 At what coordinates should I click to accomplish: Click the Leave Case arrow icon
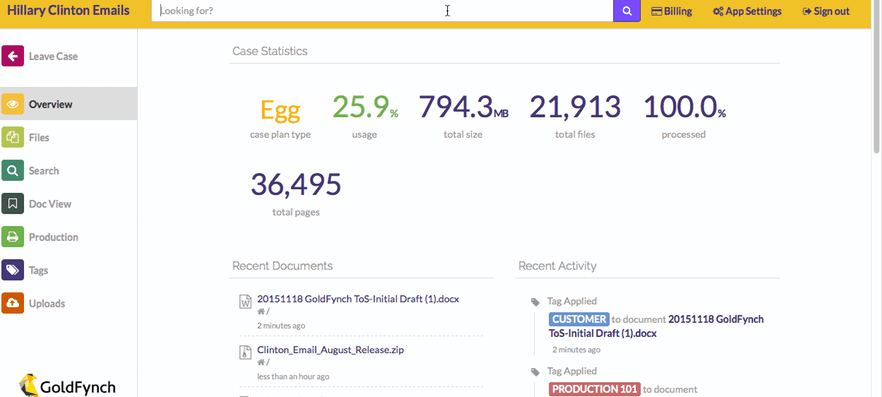(12, 56)
